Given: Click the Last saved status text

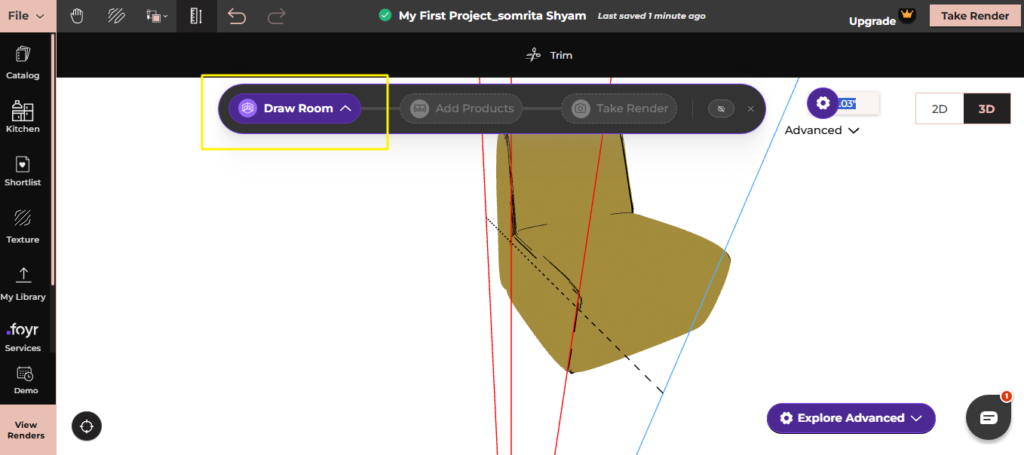Looking at the screenshot, I should (651, 16).
